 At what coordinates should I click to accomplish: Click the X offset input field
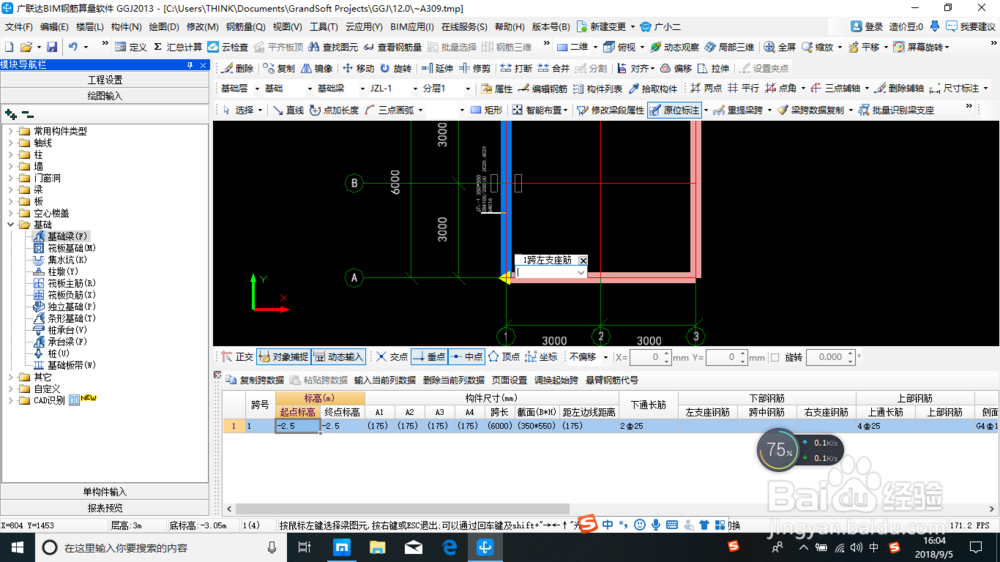pos(647,357)
